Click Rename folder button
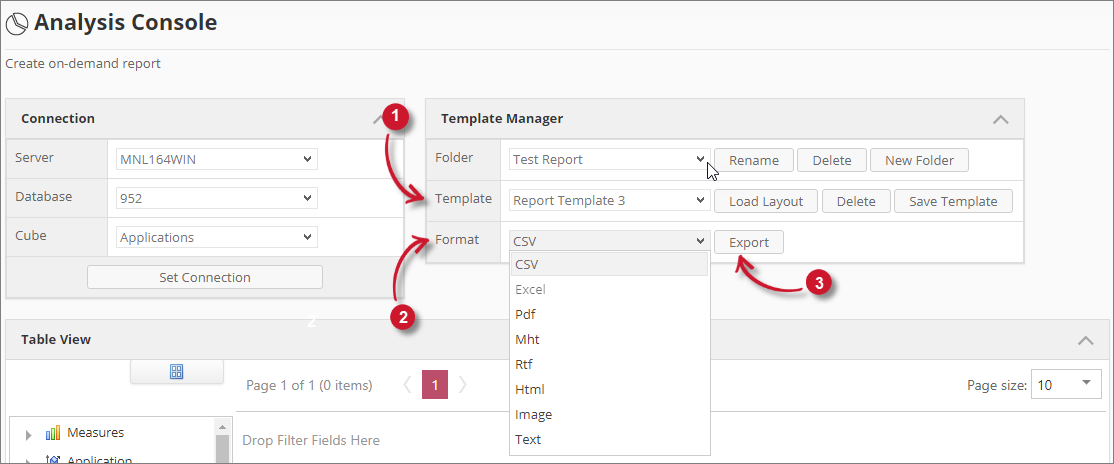 point(754,161)
